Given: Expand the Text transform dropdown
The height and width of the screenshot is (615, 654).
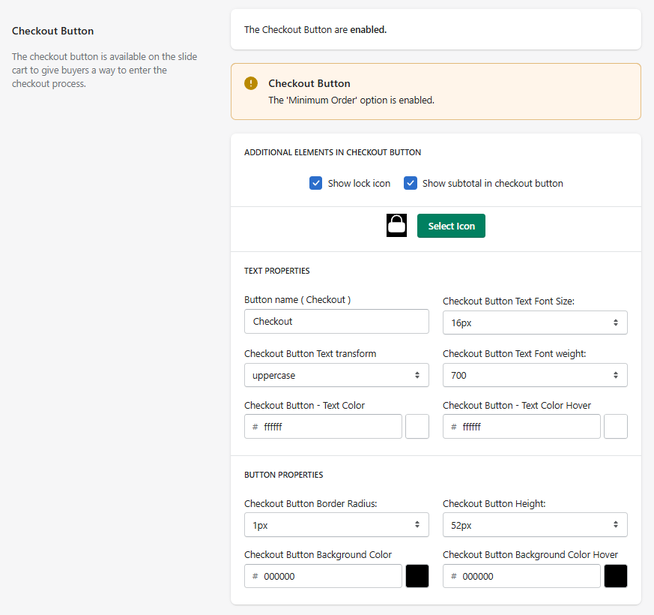Looking at the screenshot, I should [336, 375].
